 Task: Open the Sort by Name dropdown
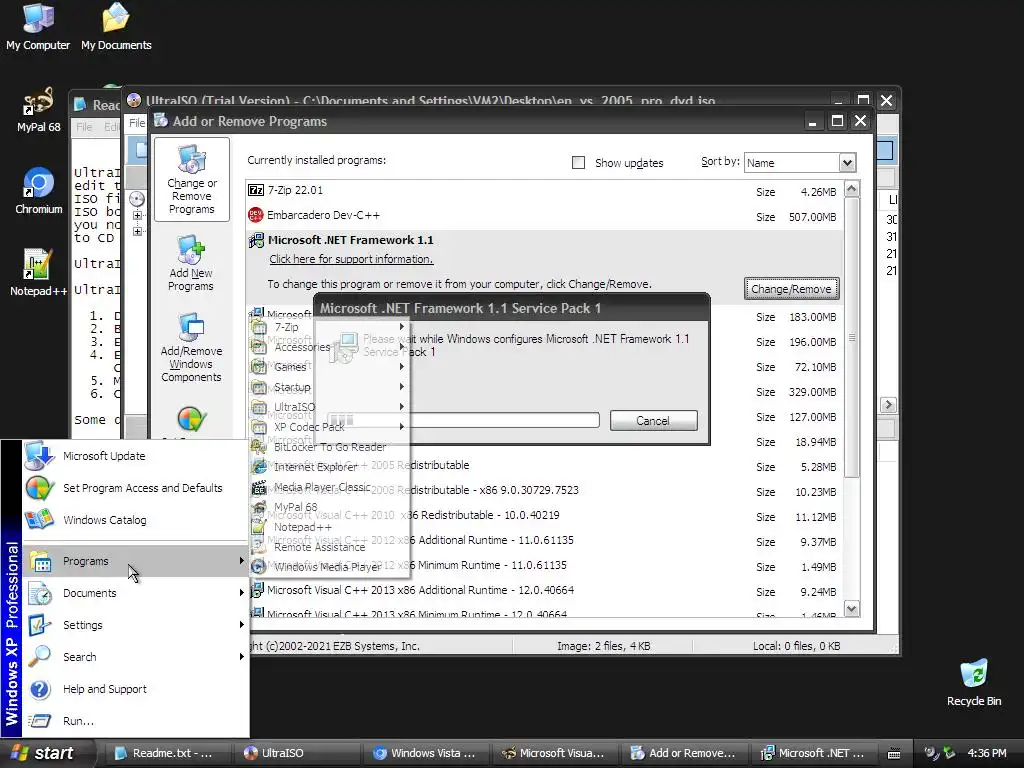click(846, 163)
